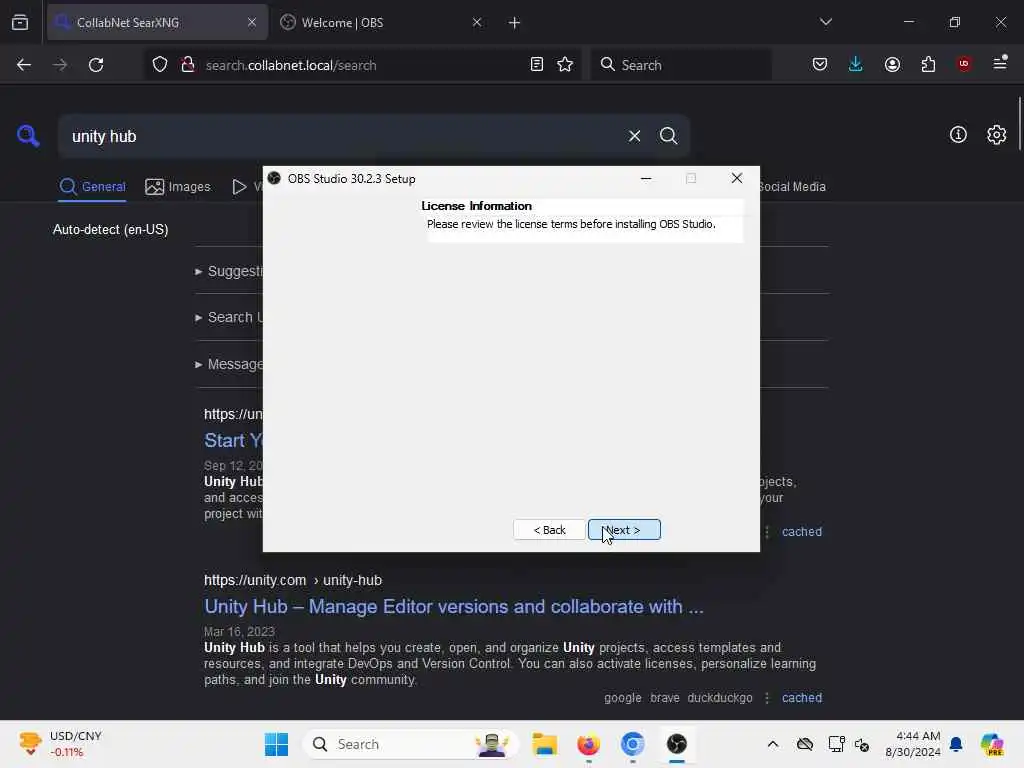Go back to previous page
The width and height of the screenshot is (1024, 768).
(x=24, y=65)
